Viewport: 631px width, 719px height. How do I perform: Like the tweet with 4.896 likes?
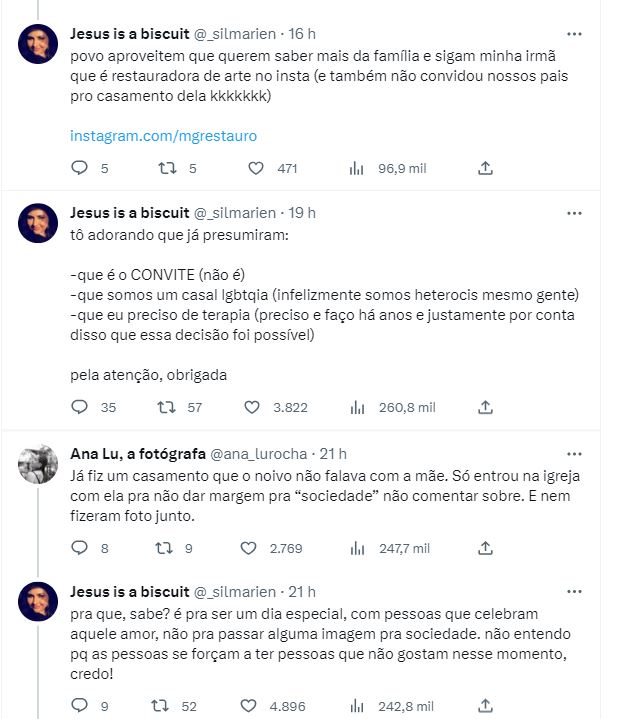255,706
